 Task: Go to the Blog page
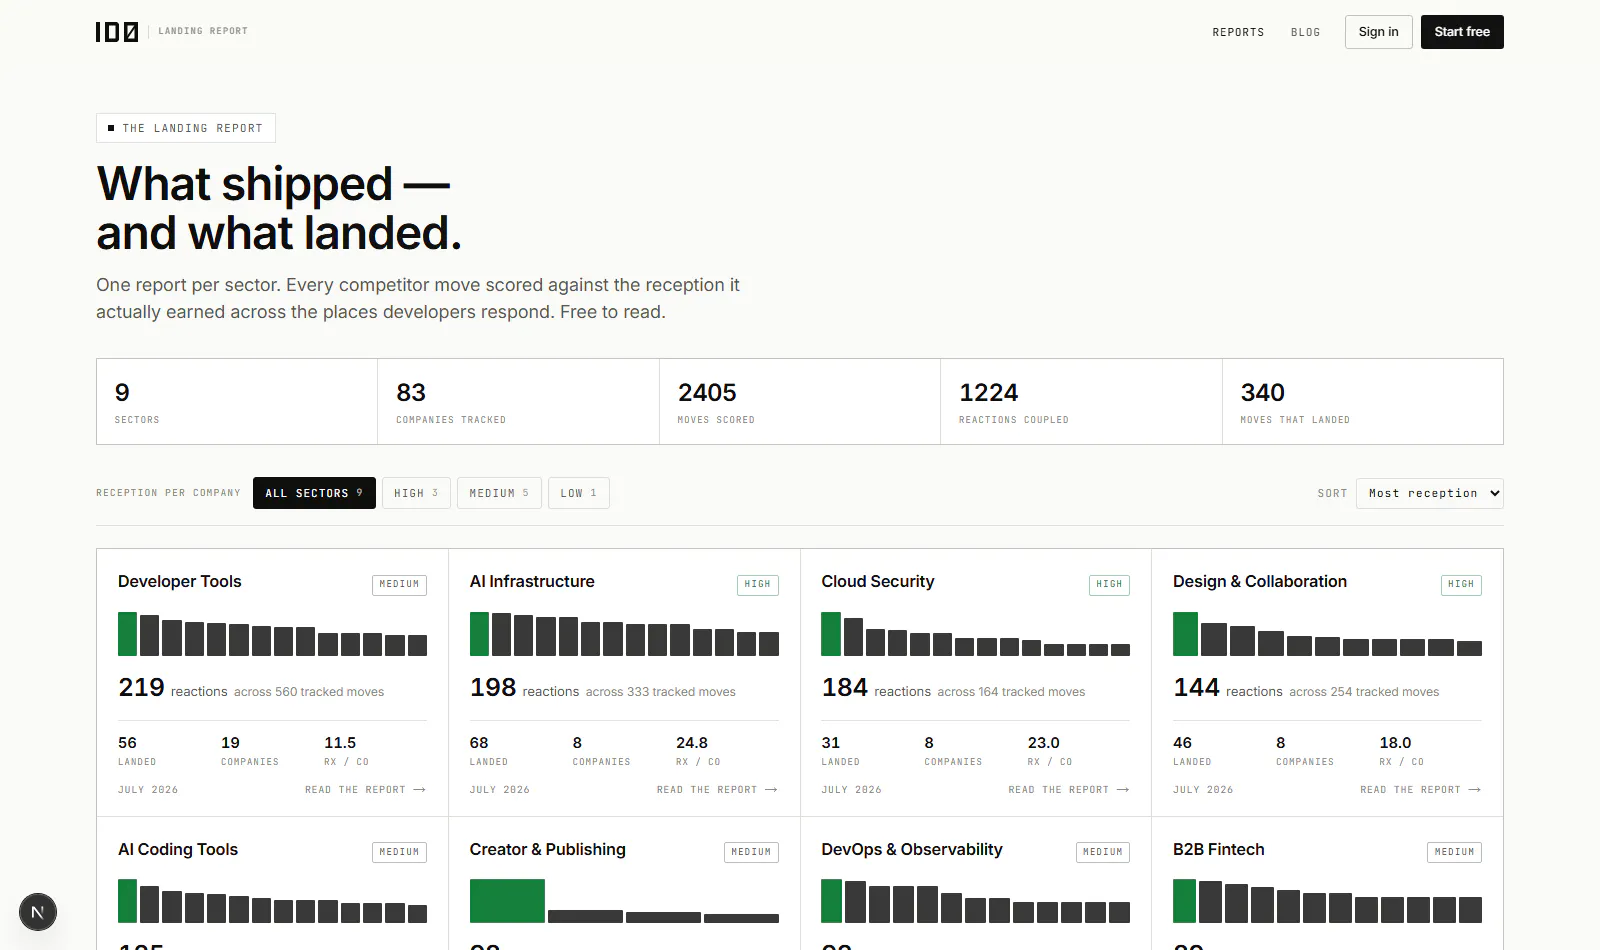point(1305,32)
